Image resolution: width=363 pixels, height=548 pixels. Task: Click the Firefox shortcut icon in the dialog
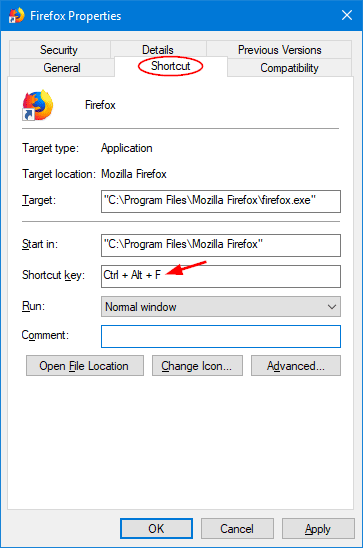tap(38, 105)
